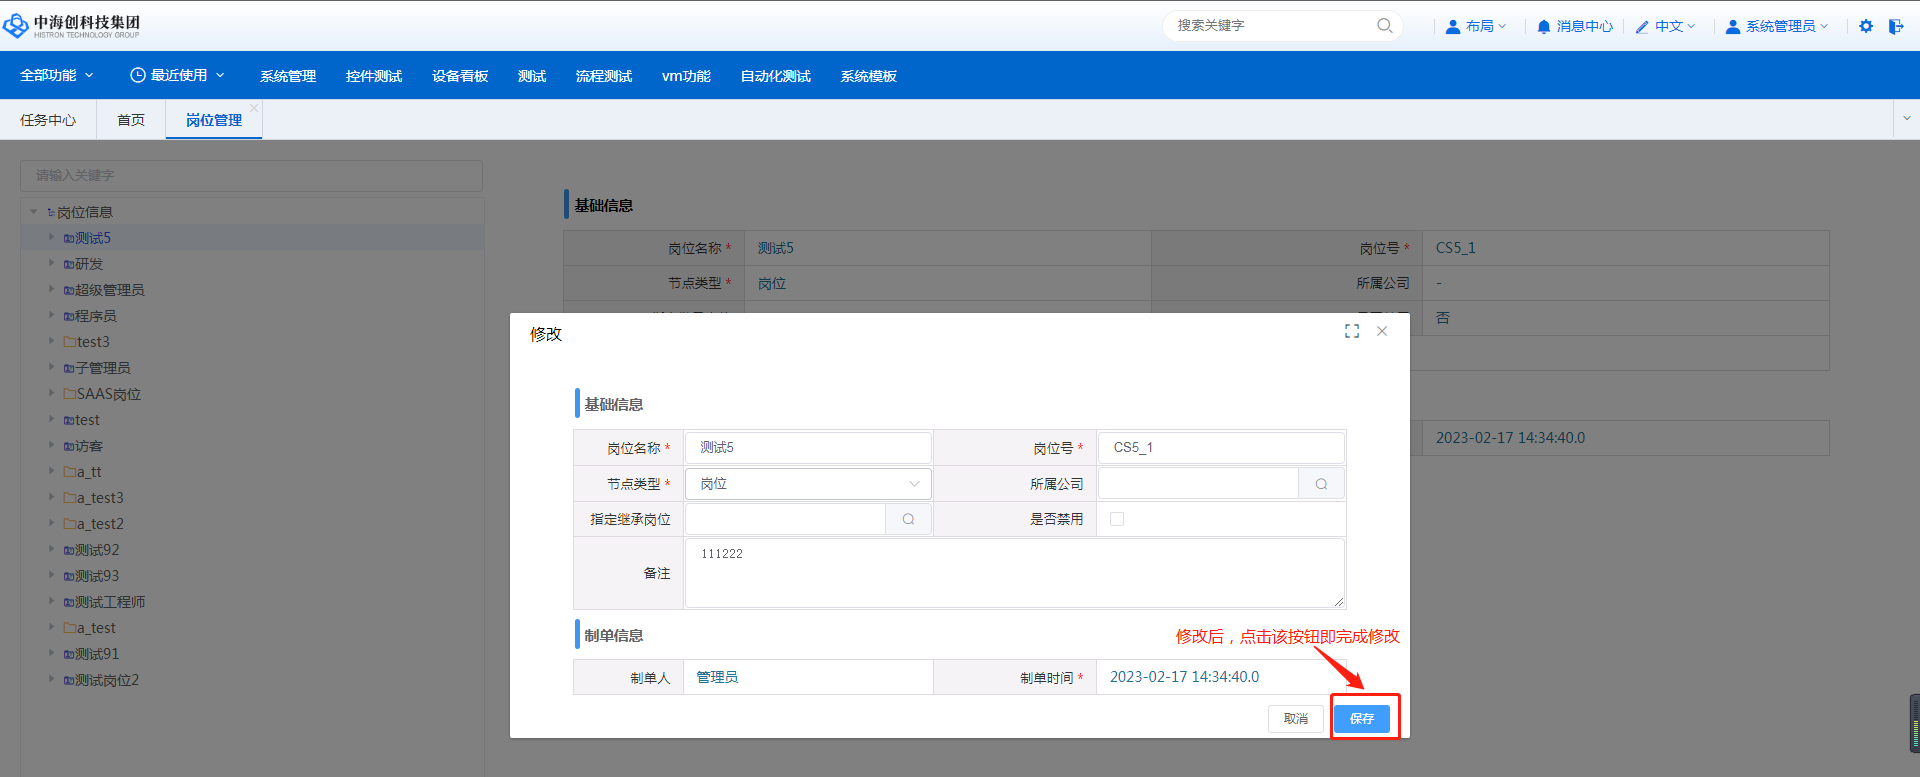Switch to the 首页 tab

pos(131,120)
